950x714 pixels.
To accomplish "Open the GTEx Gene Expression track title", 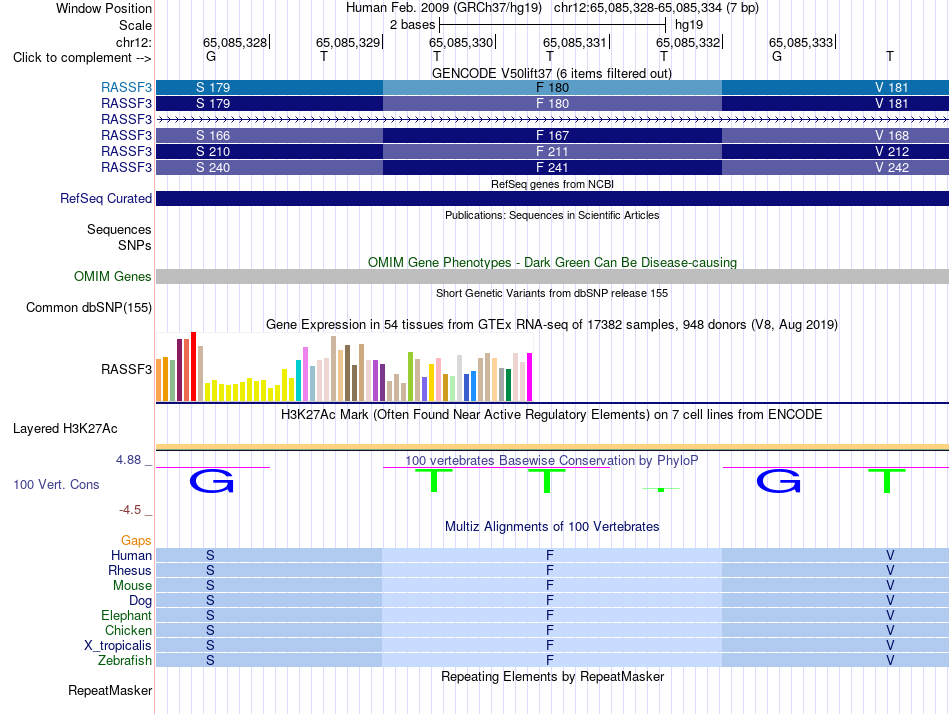I will tap(552, 324).
